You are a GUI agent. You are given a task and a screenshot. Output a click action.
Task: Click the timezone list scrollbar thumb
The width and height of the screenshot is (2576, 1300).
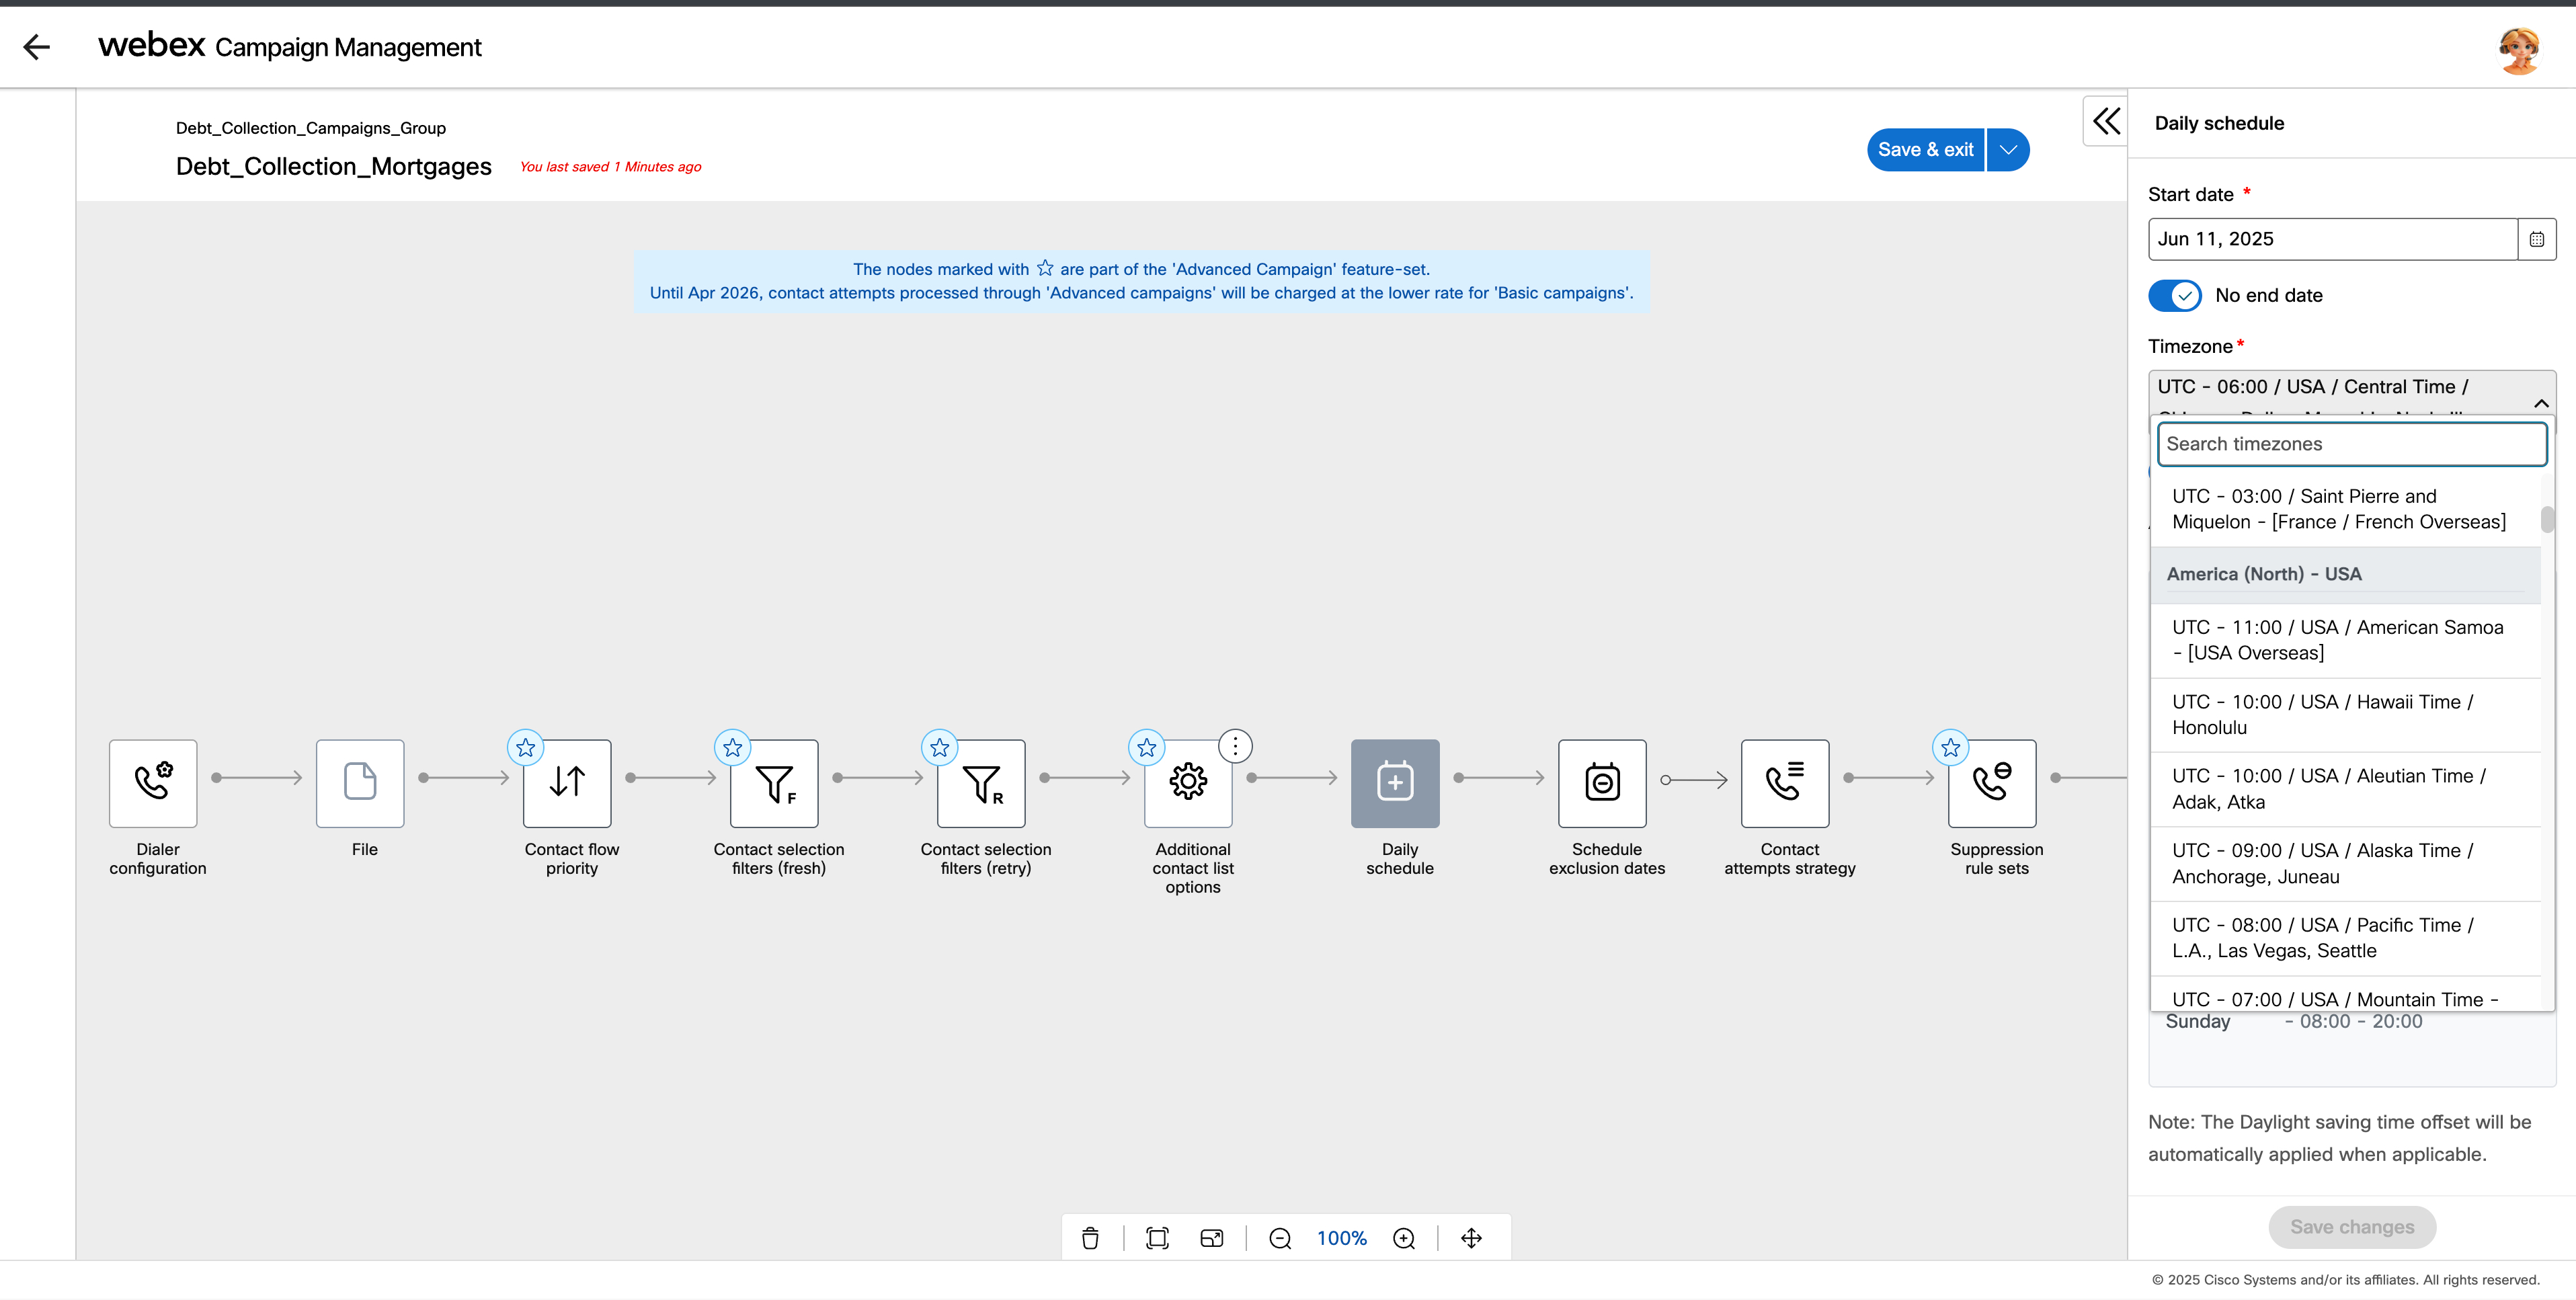[x=2547, y=520]
